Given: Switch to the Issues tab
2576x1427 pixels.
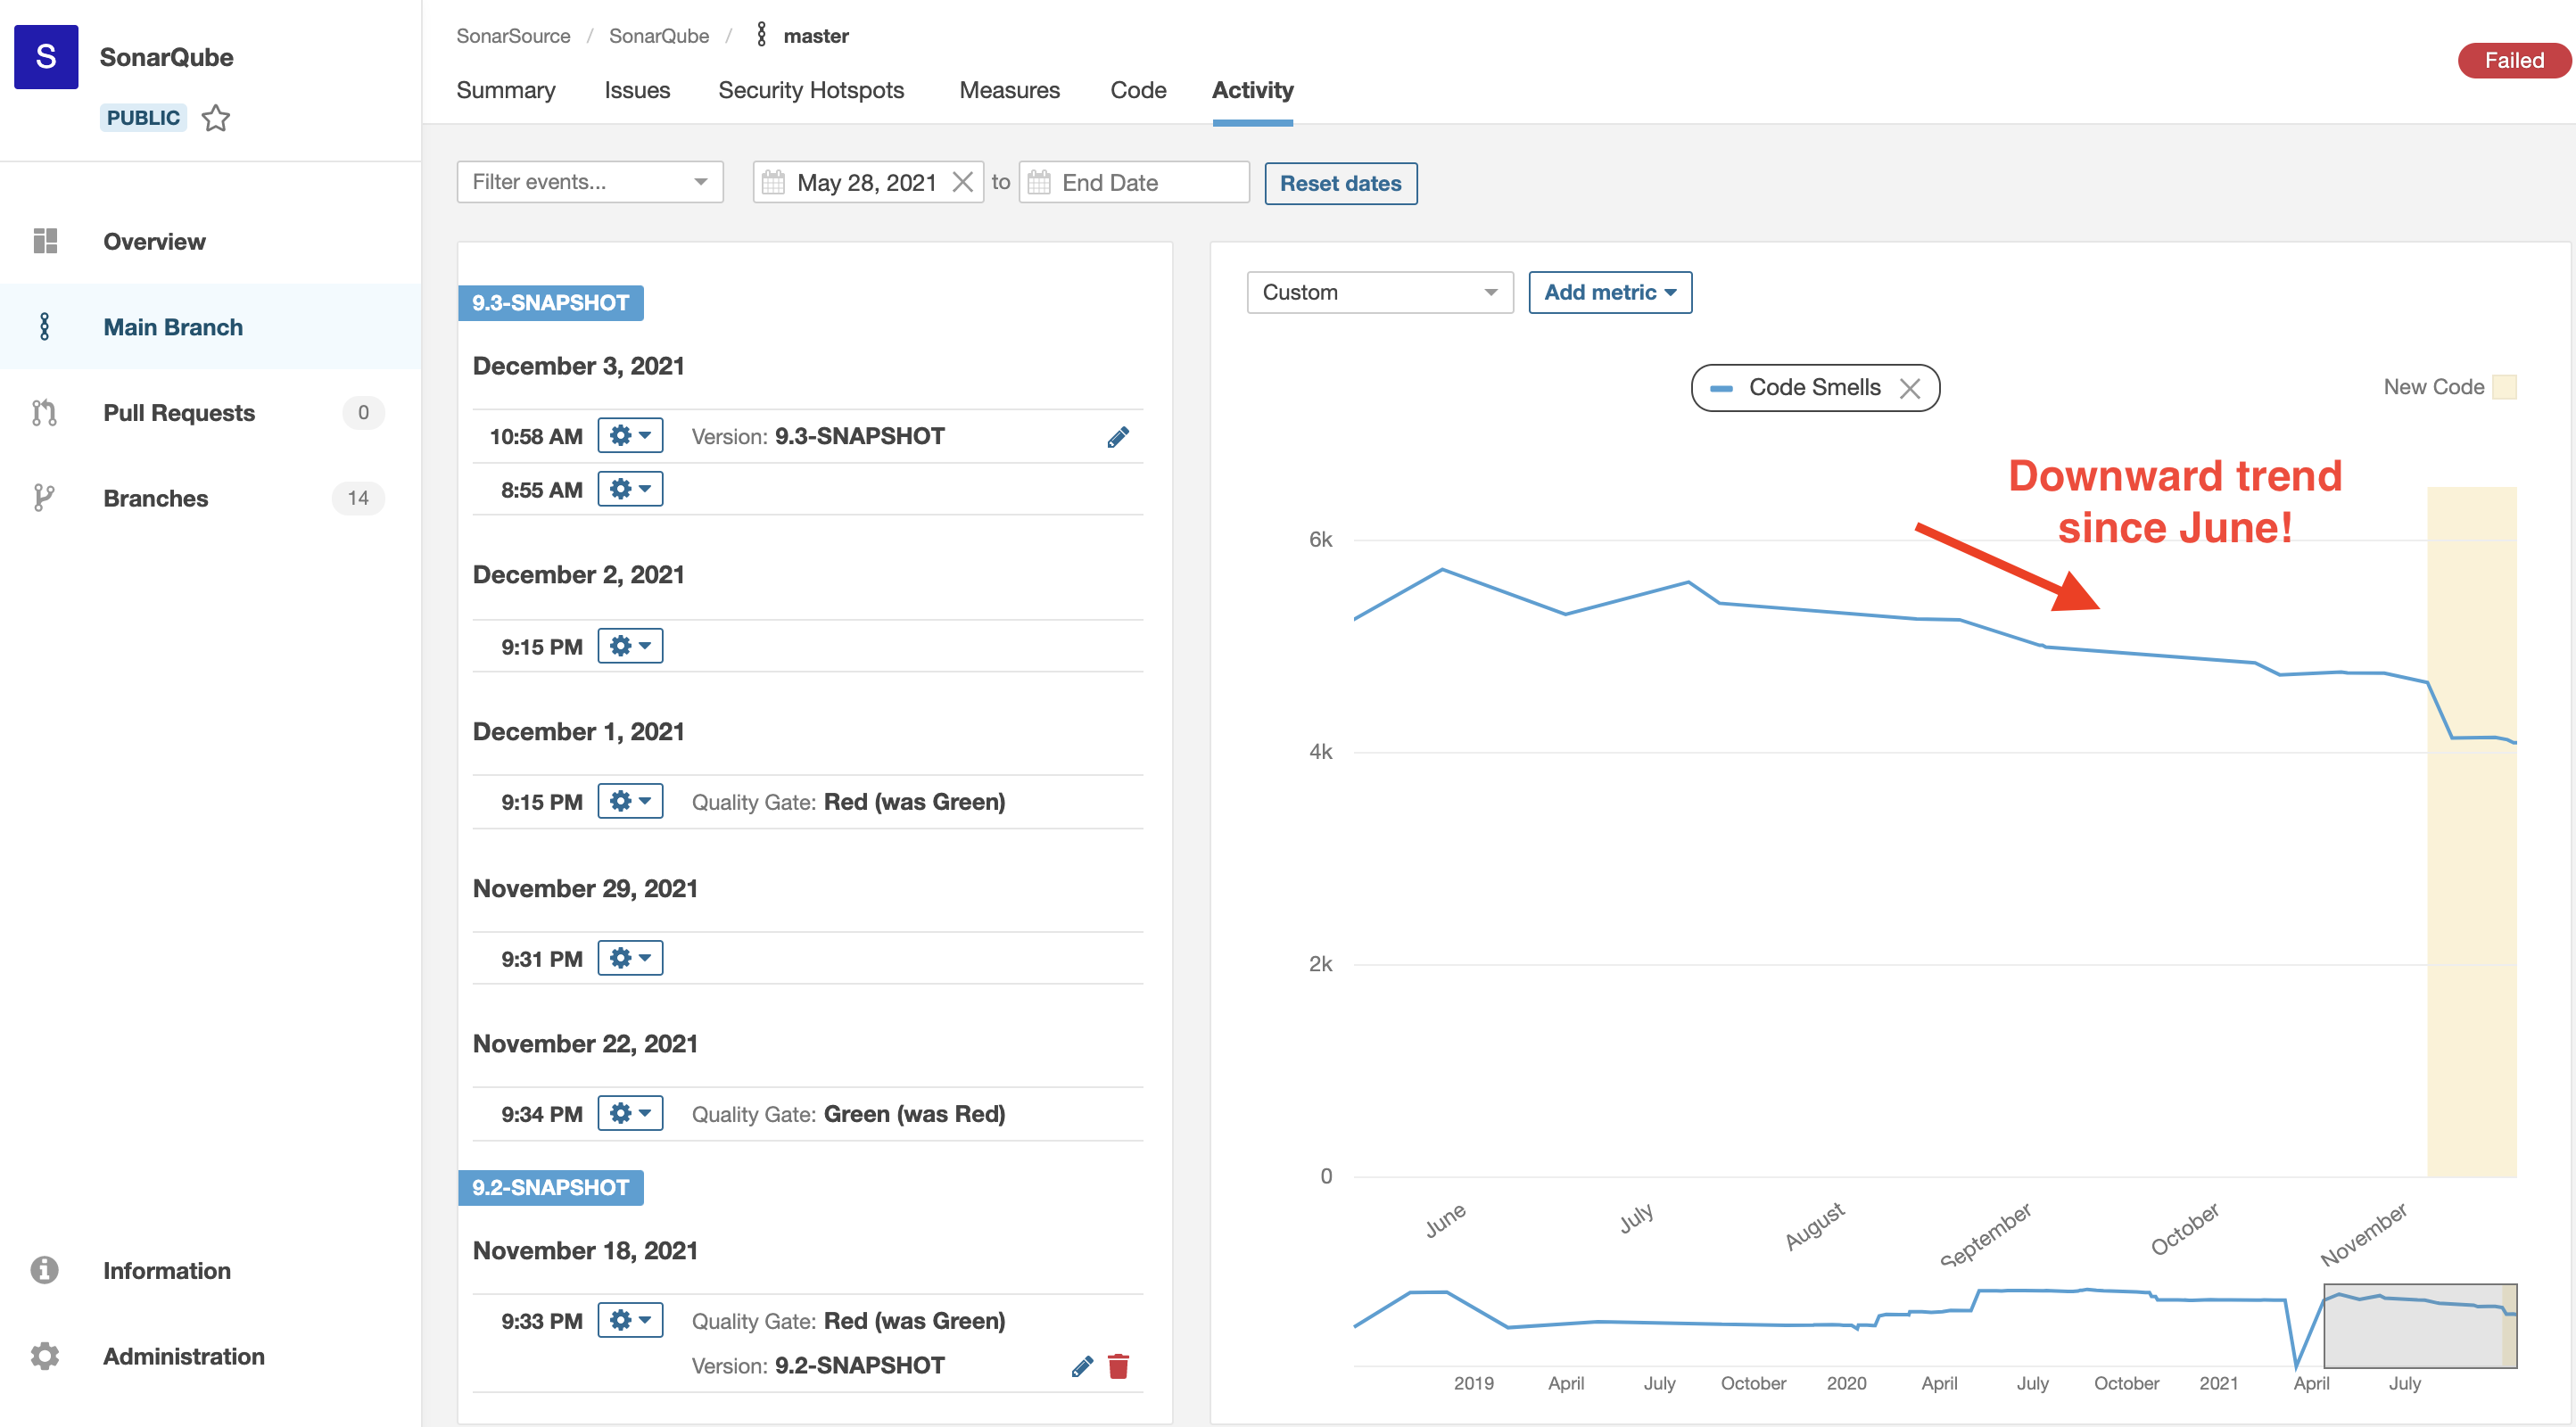Looking at the screenshot, I should pyautogui.click(x=637, y=90).
